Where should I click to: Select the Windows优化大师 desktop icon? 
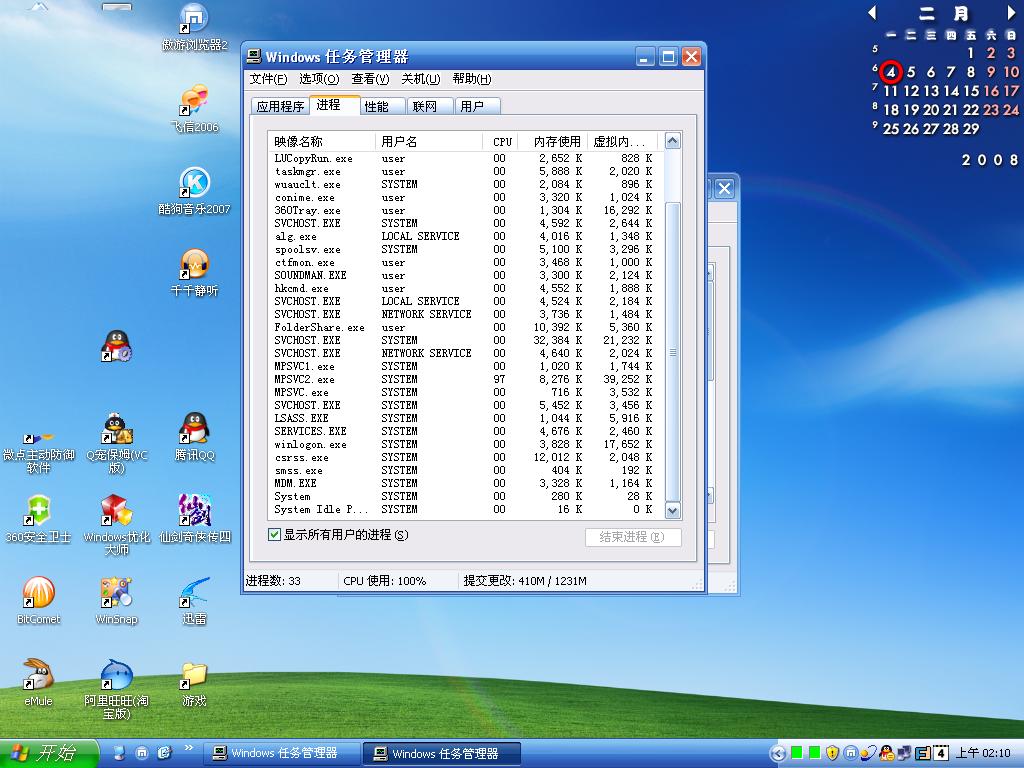(x=117, y=525)
